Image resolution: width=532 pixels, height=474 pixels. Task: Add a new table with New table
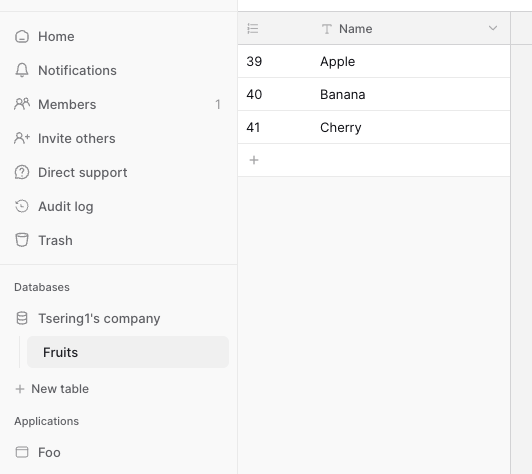(52, 389)
